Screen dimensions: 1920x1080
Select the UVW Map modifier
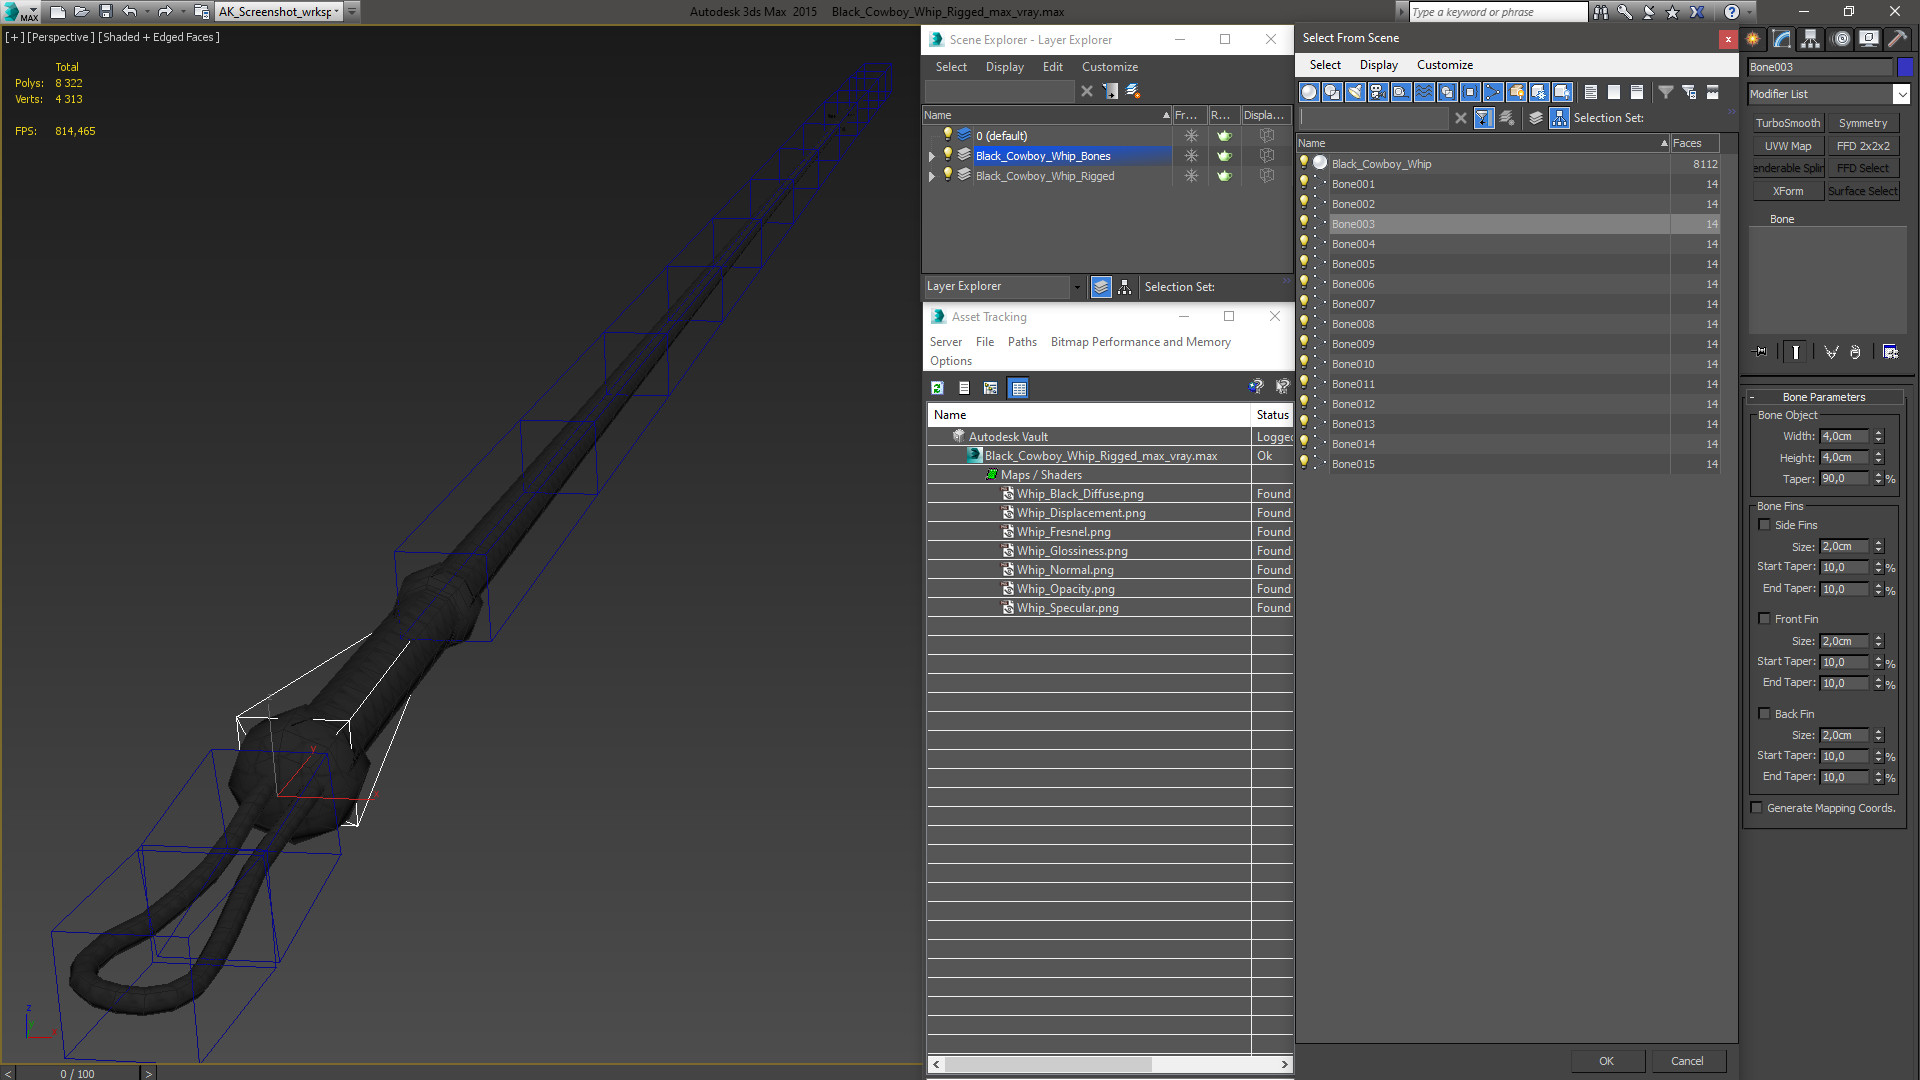click(1787, 145)
